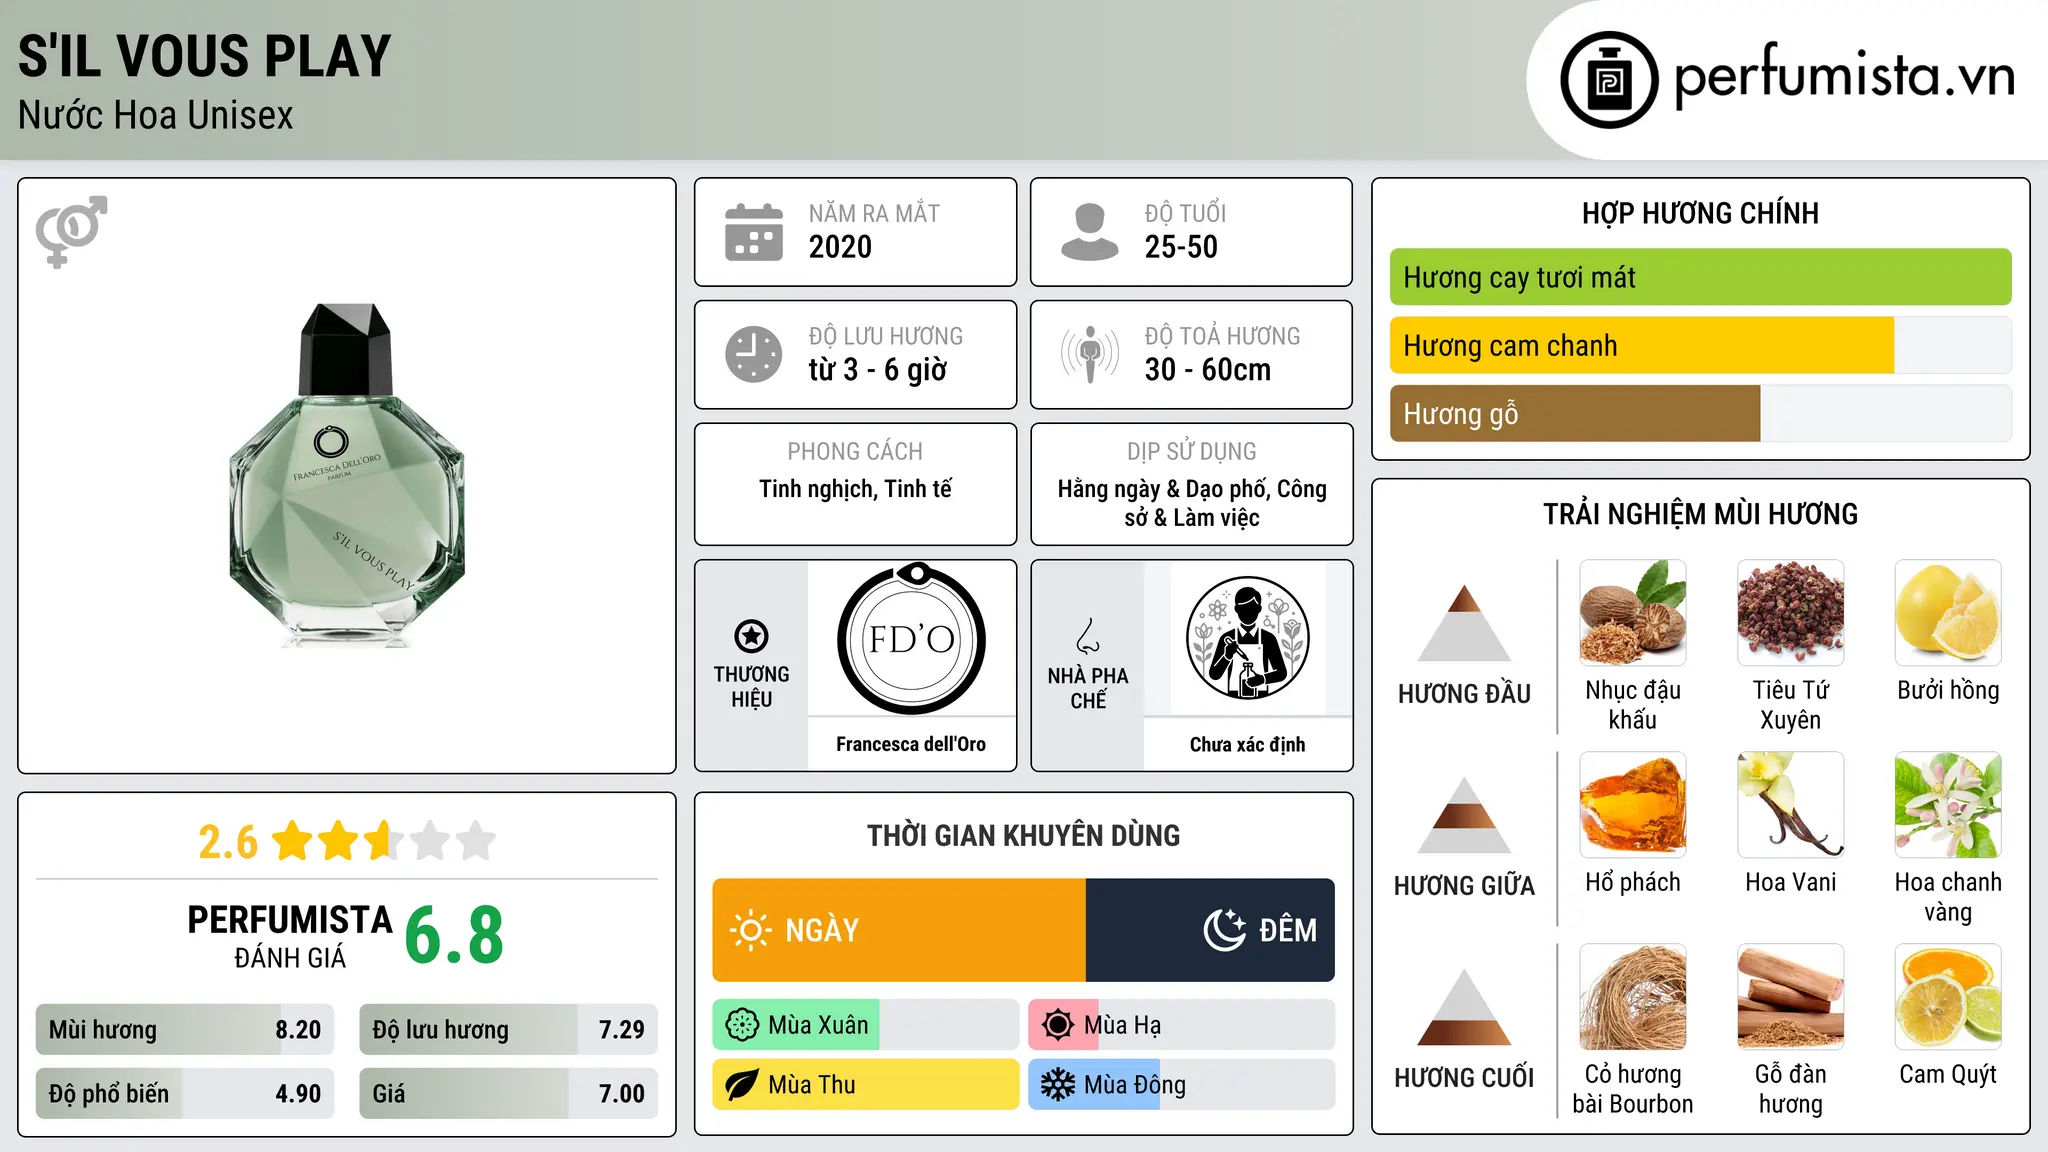Image resolution: width=2048 pixels, height=1152 pixels.
Task: Click the longevity value từ 3 - 6 giờ
Action: (x=878, y=370)
